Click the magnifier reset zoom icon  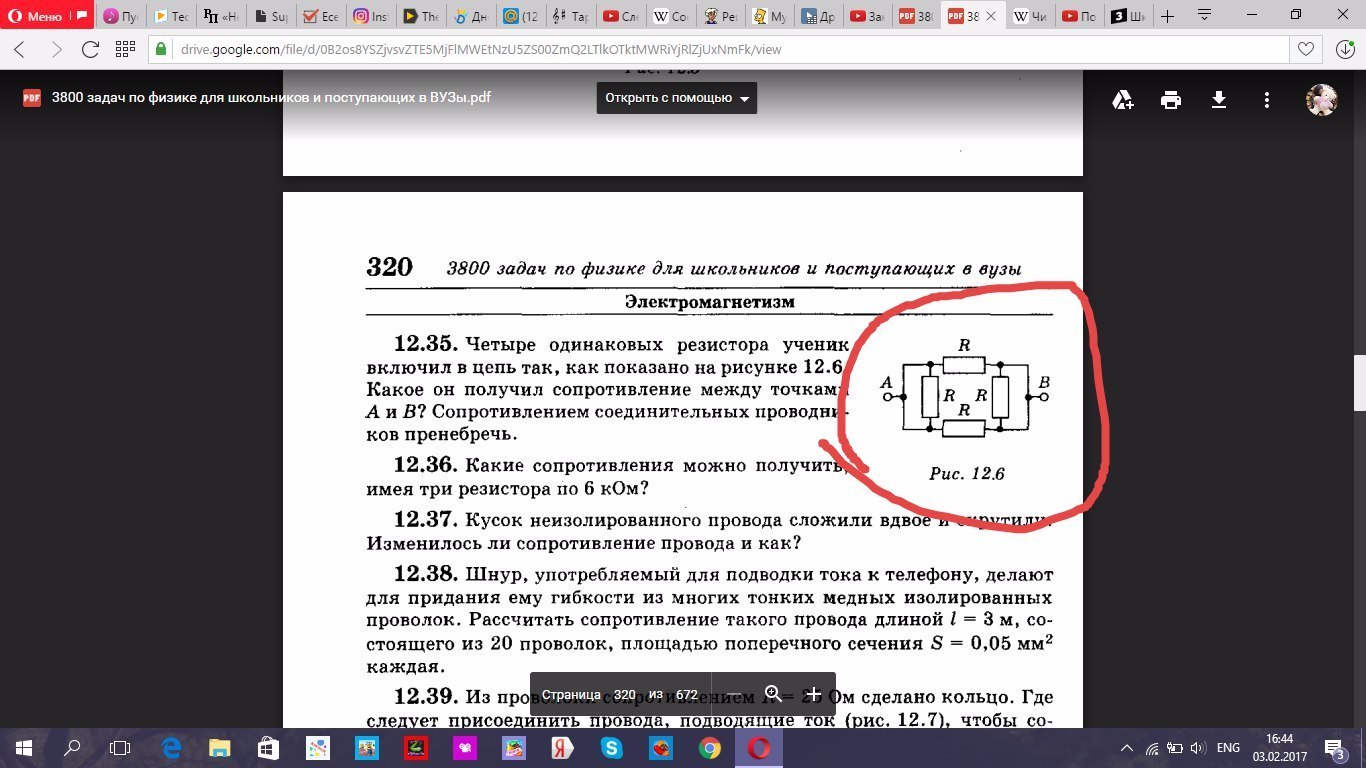(x=773, y=694)
